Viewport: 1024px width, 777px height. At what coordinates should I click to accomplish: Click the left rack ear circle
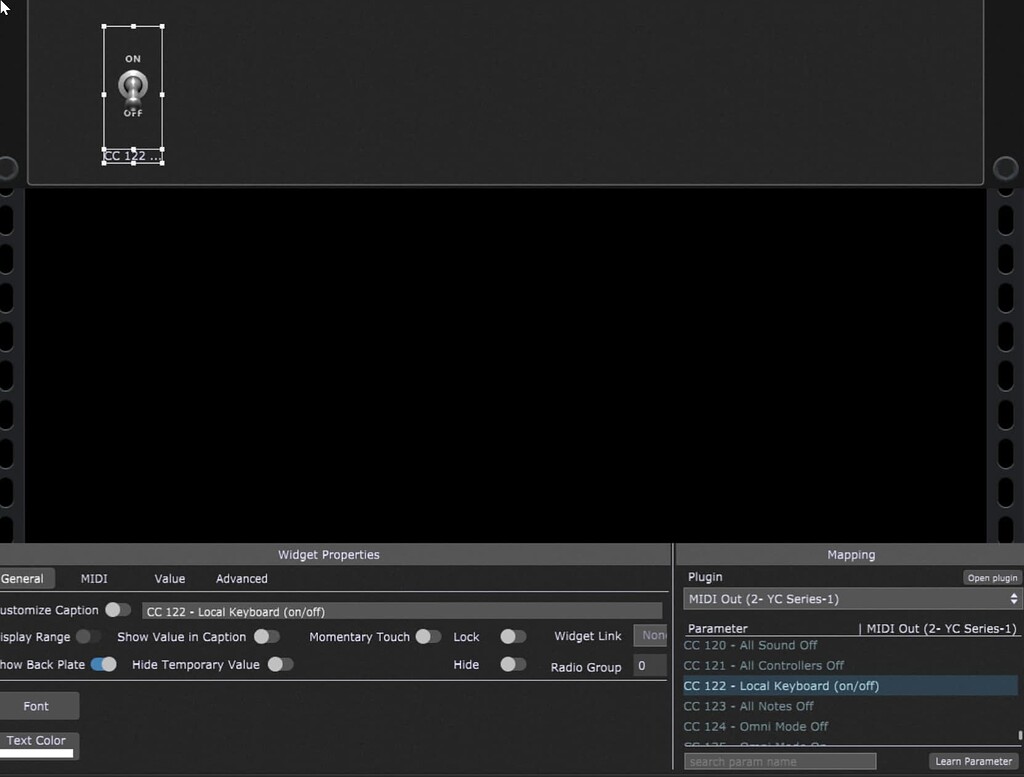8,168
